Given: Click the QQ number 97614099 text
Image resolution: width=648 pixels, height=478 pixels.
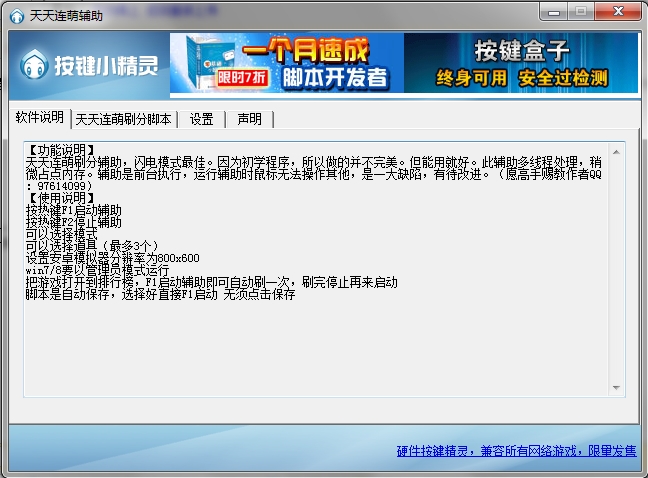Looking at the screenshot, I should coord(61,186).
